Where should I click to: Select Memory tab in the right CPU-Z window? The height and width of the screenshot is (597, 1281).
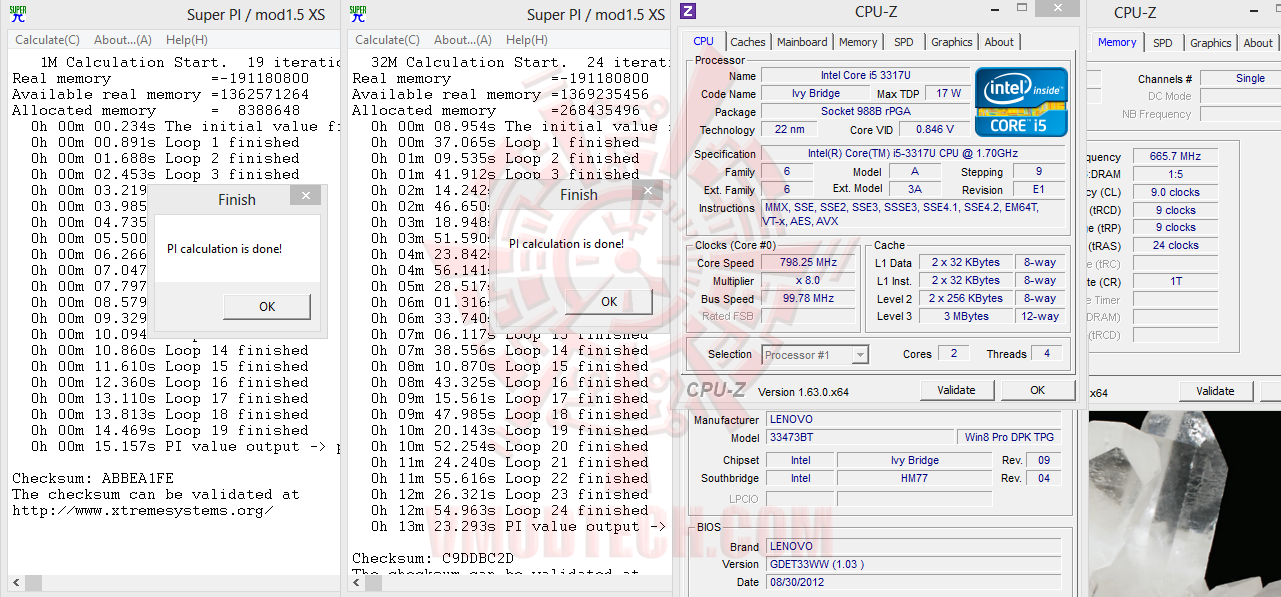click(1117, 42)
